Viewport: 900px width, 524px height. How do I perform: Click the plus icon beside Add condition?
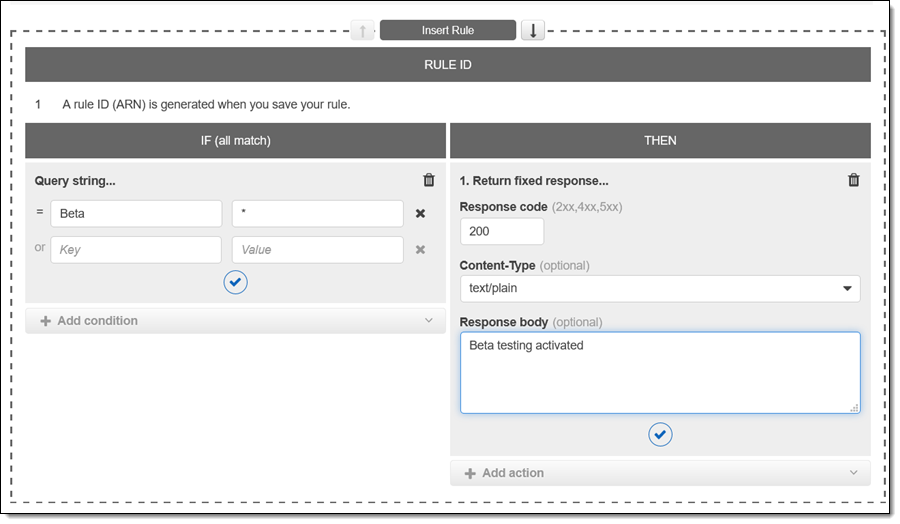pos(45,321)
